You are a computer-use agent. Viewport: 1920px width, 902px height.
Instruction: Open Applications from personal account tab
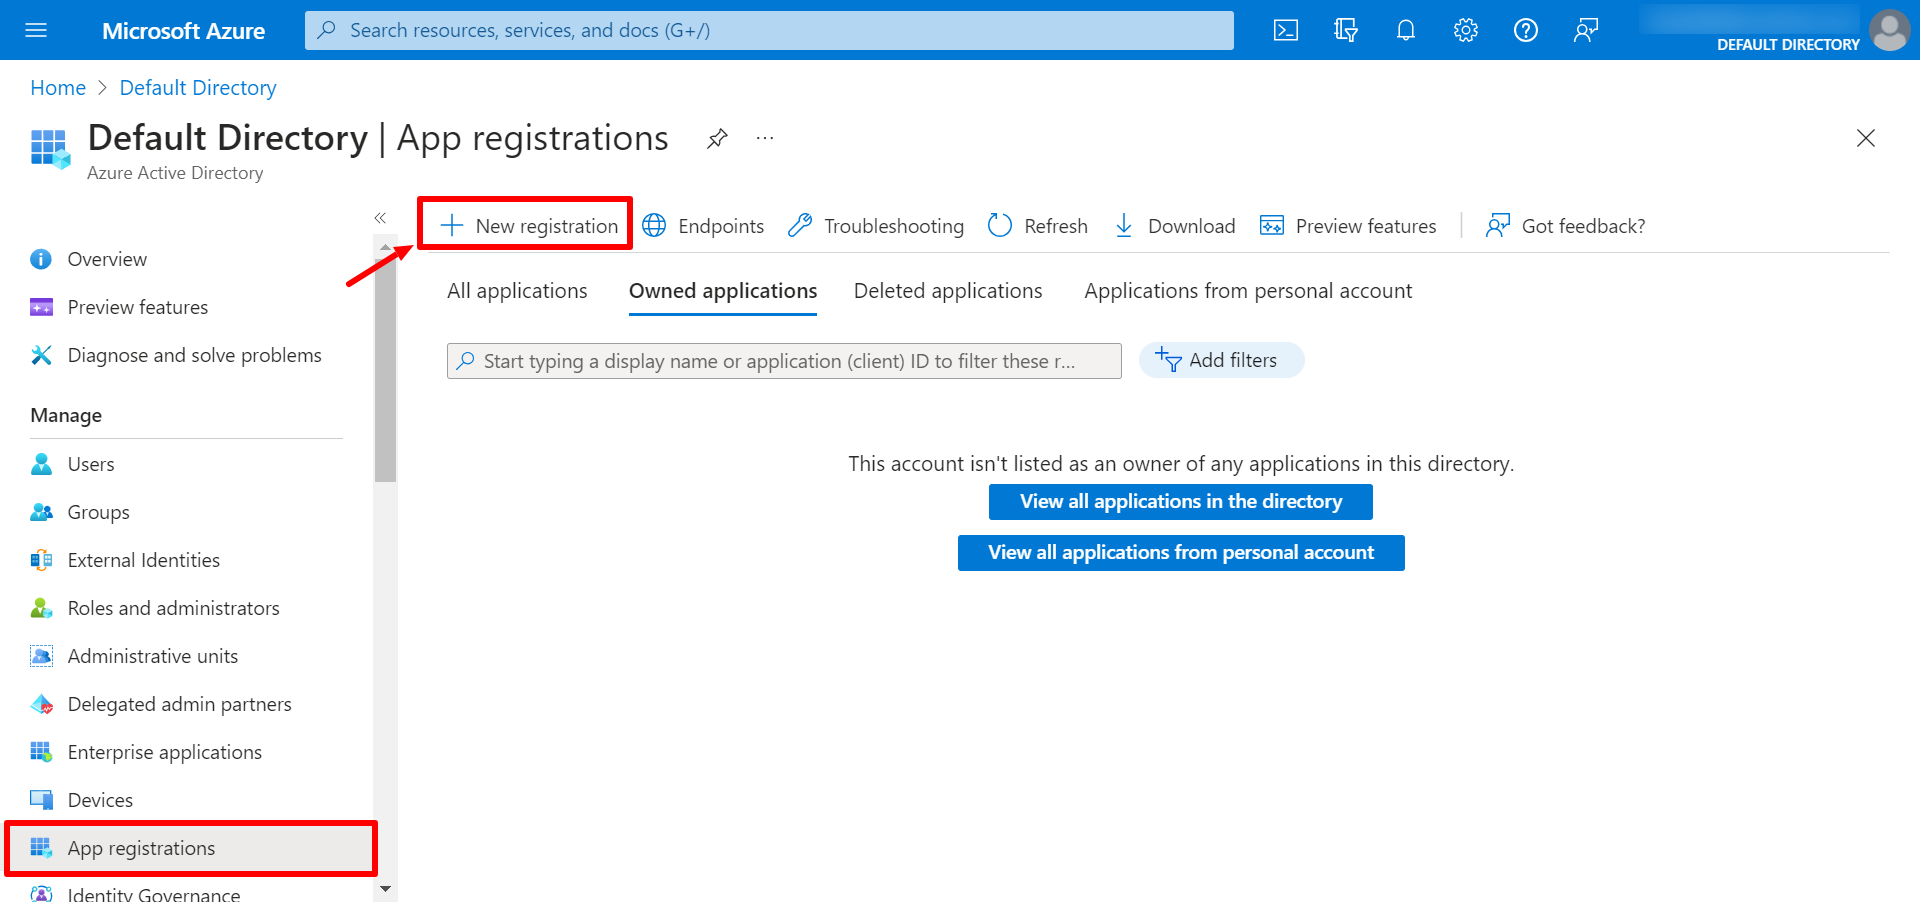[x=1248, y=291]
